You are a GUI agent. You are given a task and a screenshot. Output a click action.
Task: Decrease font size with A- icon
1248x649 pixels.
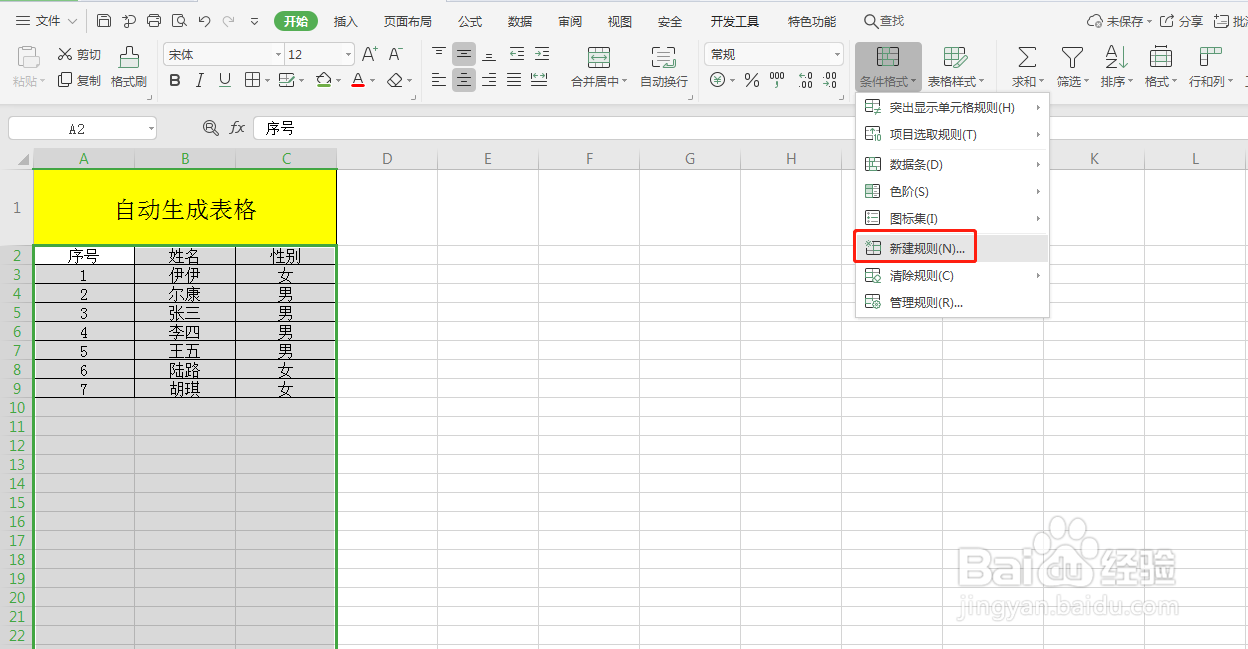[396, 55]
